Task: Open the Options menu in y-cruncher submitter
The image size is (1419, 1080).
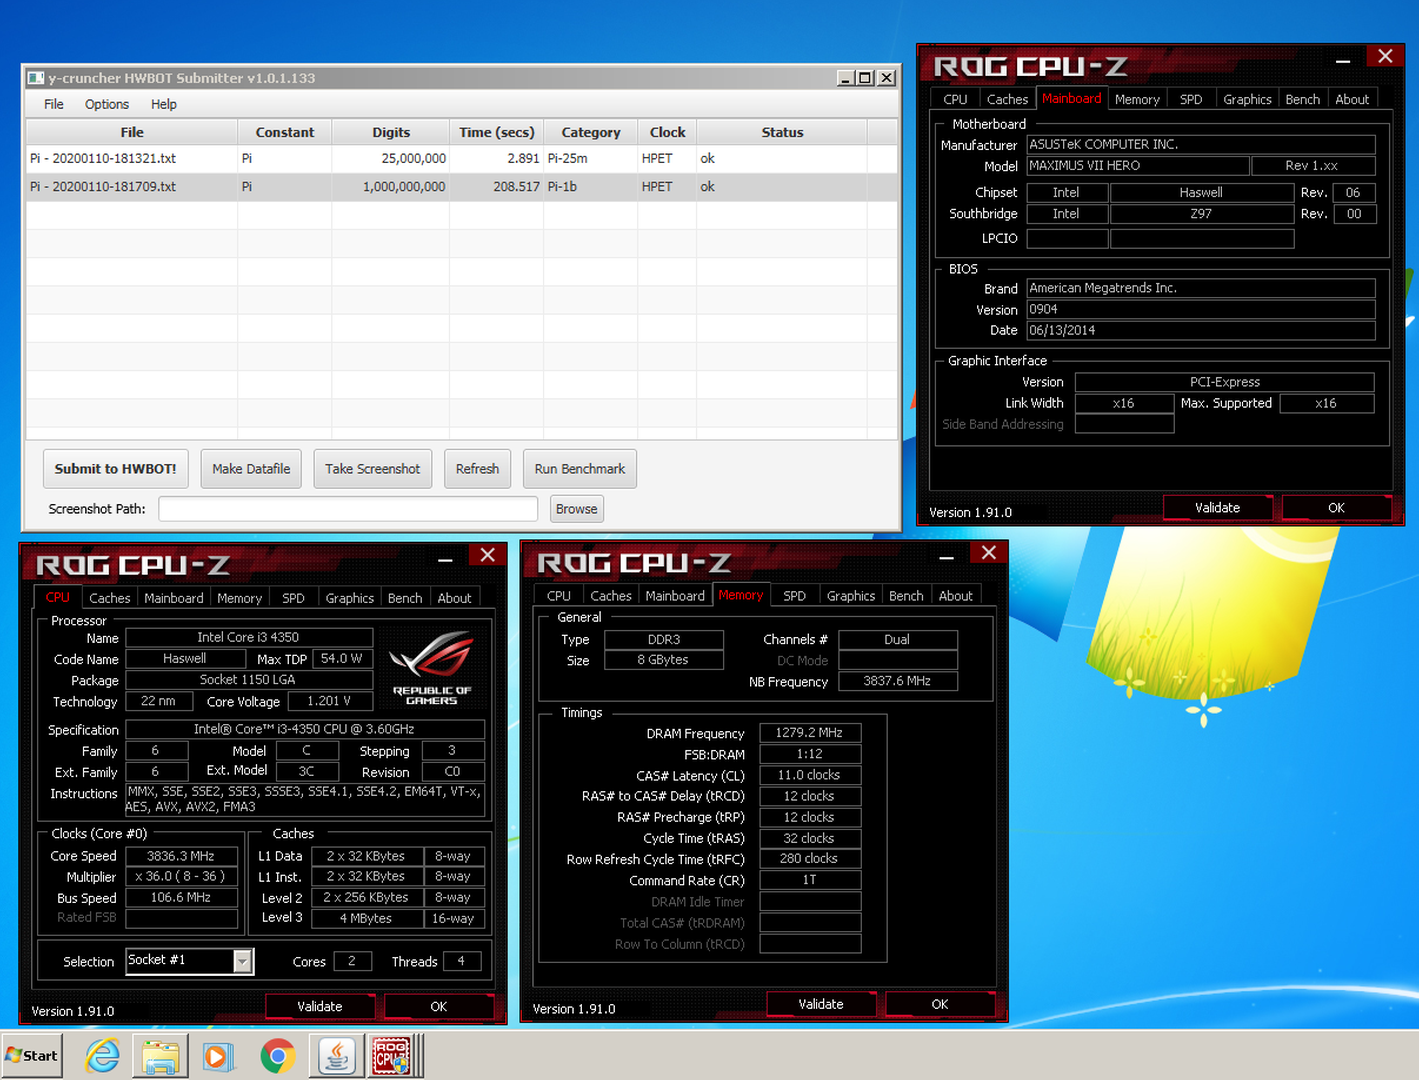Action: [107, 104]
